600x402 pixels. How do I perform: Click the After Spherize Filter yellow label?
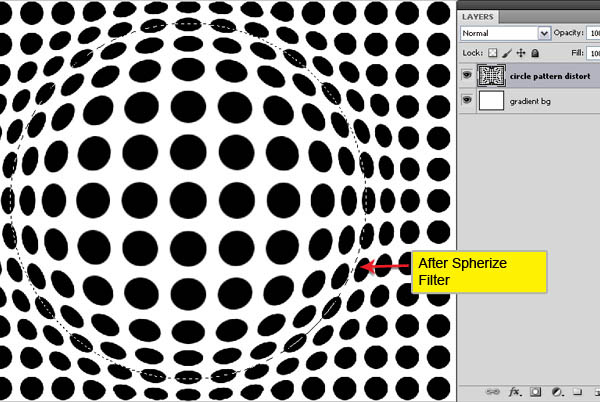[478, 271]
